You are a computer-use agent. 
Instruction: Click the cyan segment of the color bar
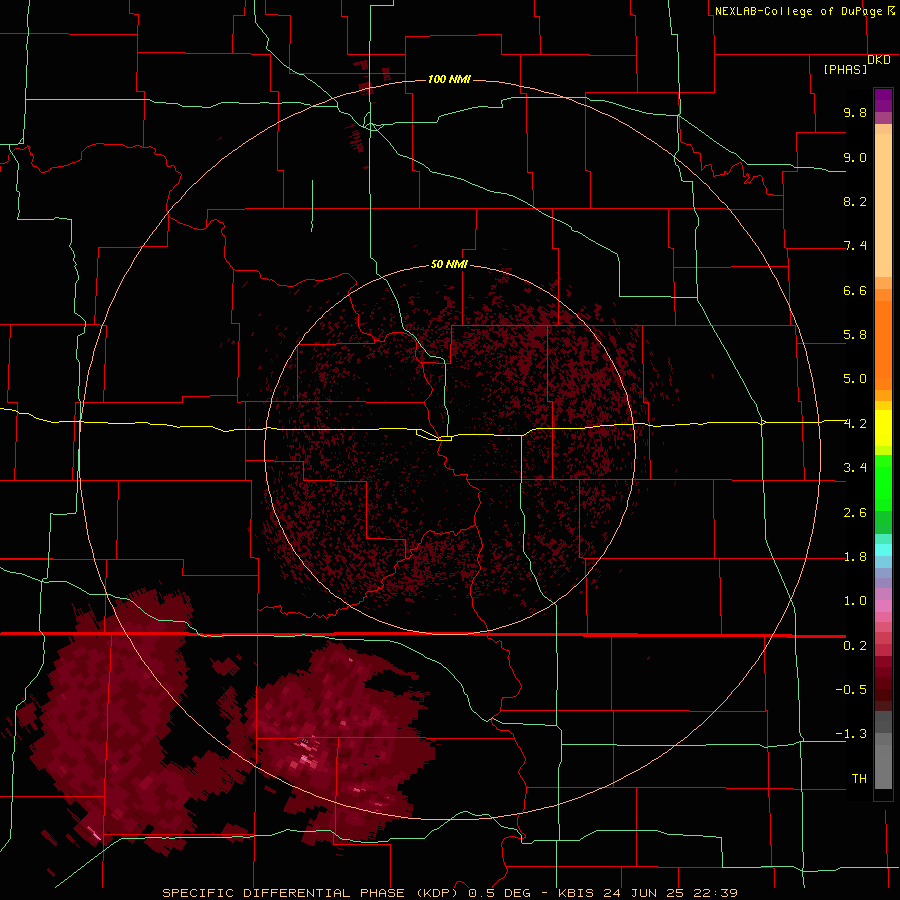pos(883,550)
